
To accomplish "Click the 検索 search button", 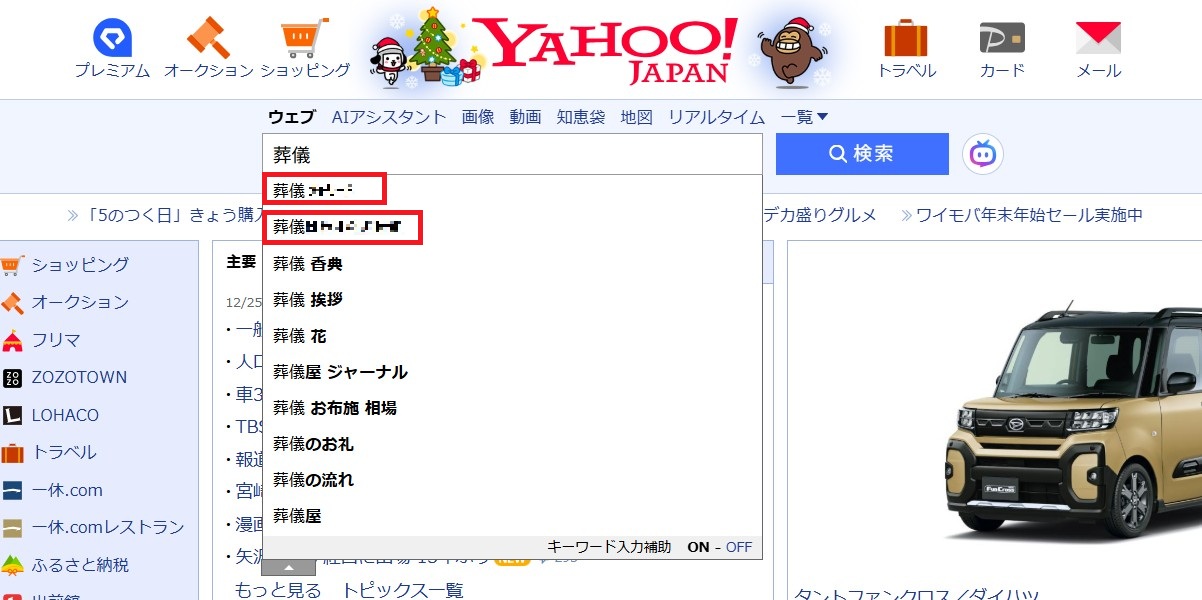I will [x=861, y=153].
